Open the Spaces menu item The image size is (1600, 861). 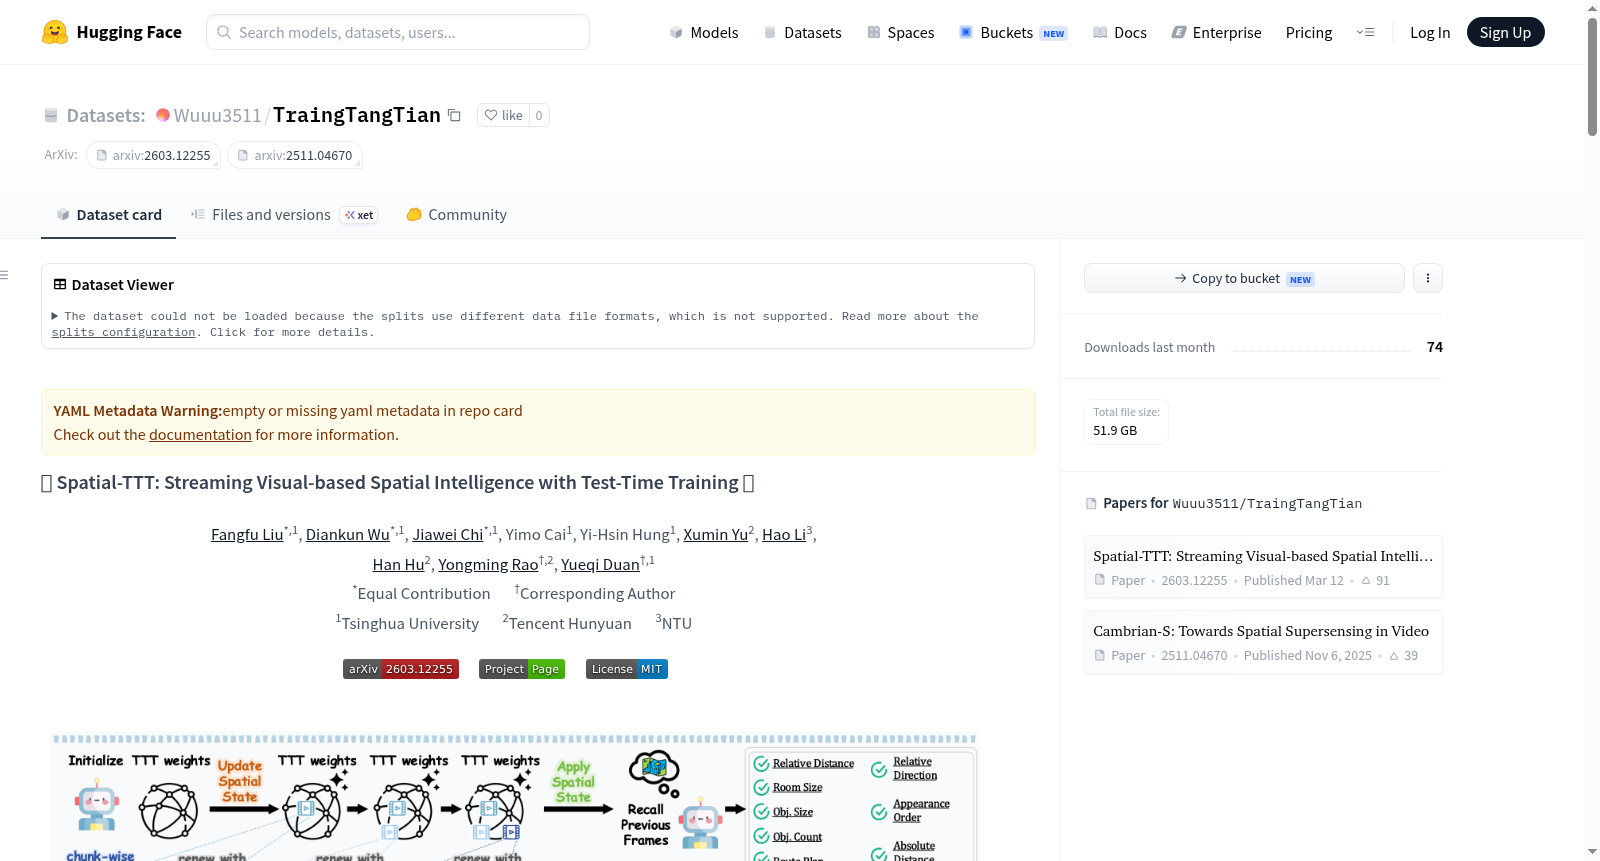pyautogui.click(x=901, y=32)
